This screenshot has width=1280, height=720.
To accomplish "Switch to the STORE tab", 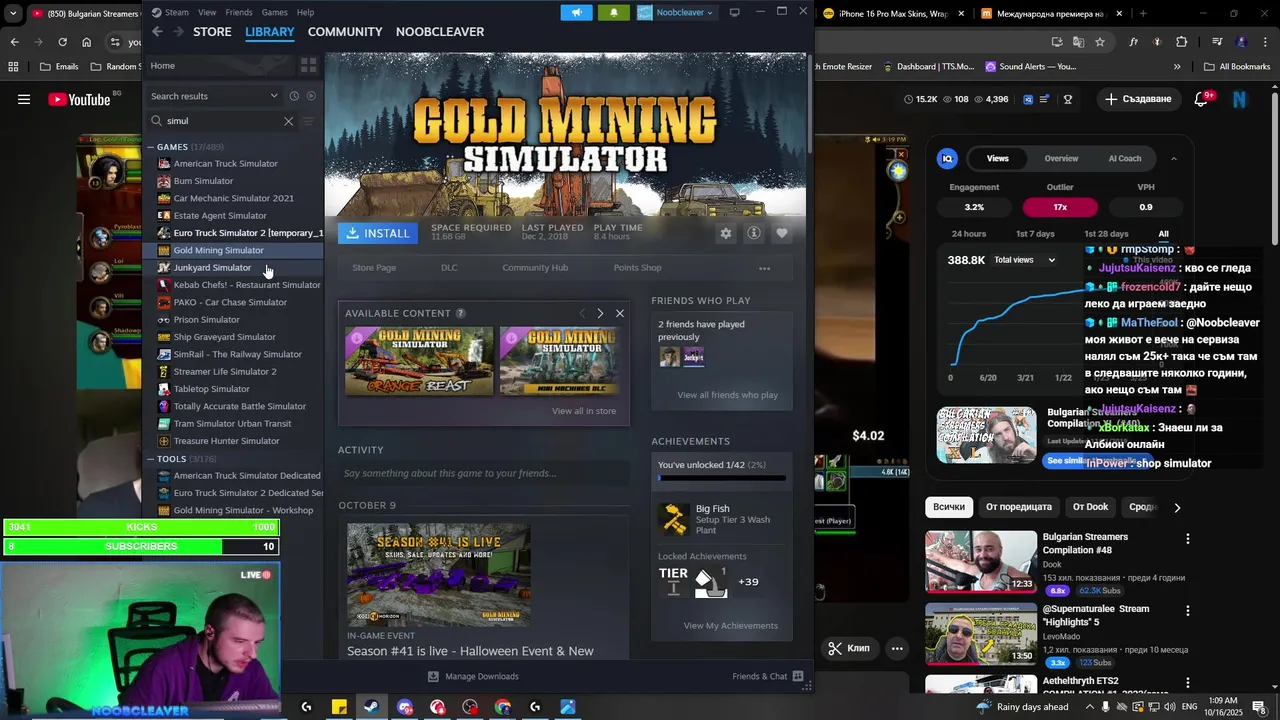I will click(x=212, y=32).
